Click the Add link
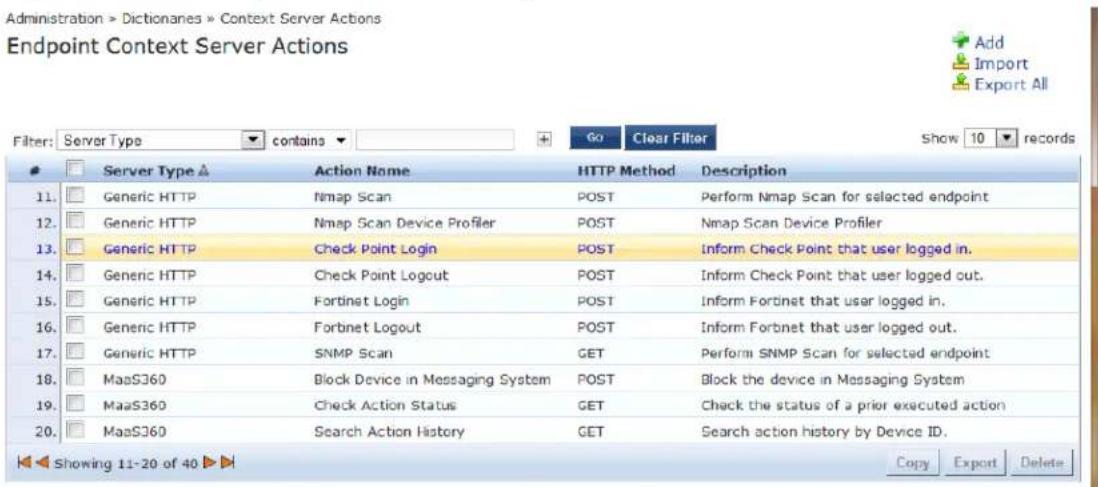1098x487 pixels. coord(989,43)
